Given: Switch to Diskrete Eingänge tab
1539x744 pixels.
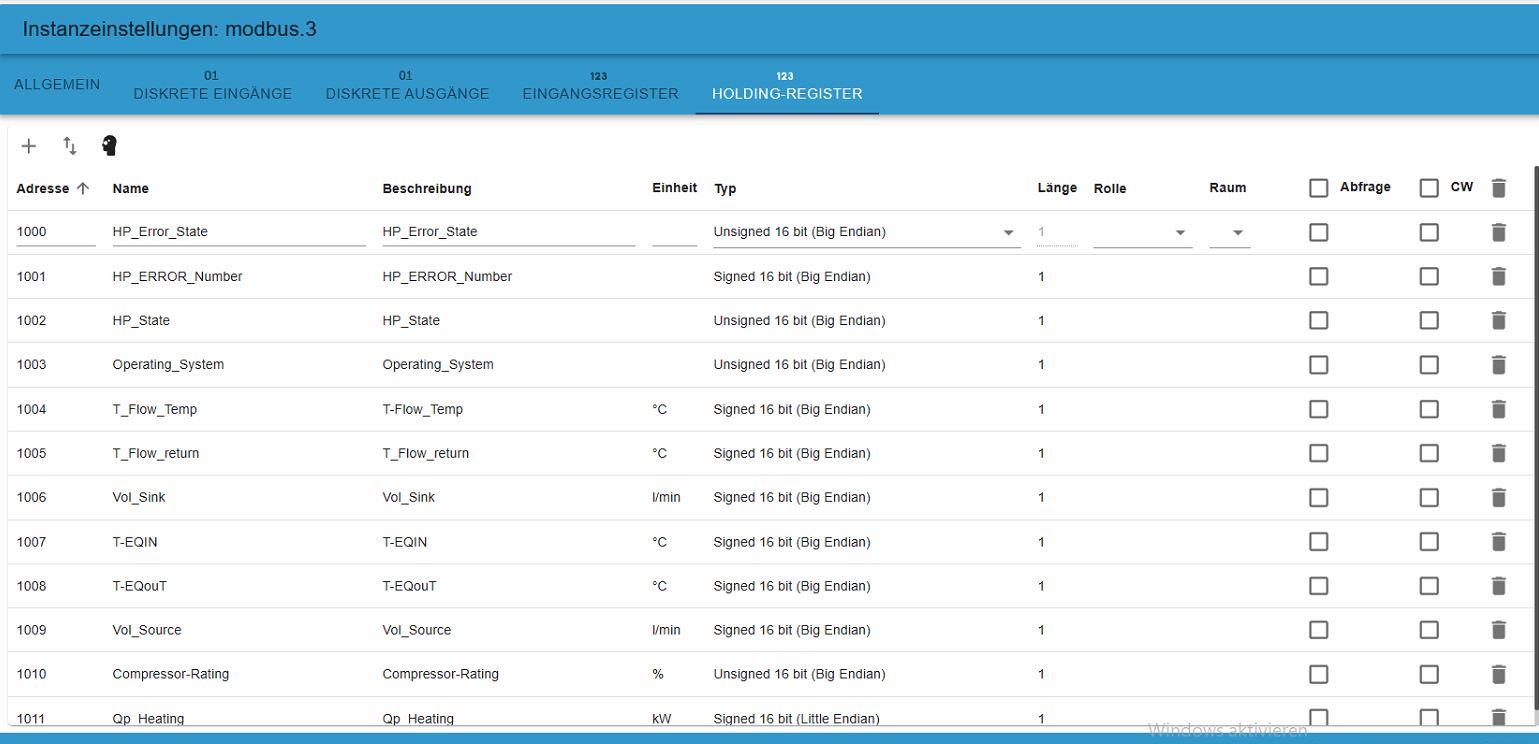Looking at the screenshot, I should [213, 85].
